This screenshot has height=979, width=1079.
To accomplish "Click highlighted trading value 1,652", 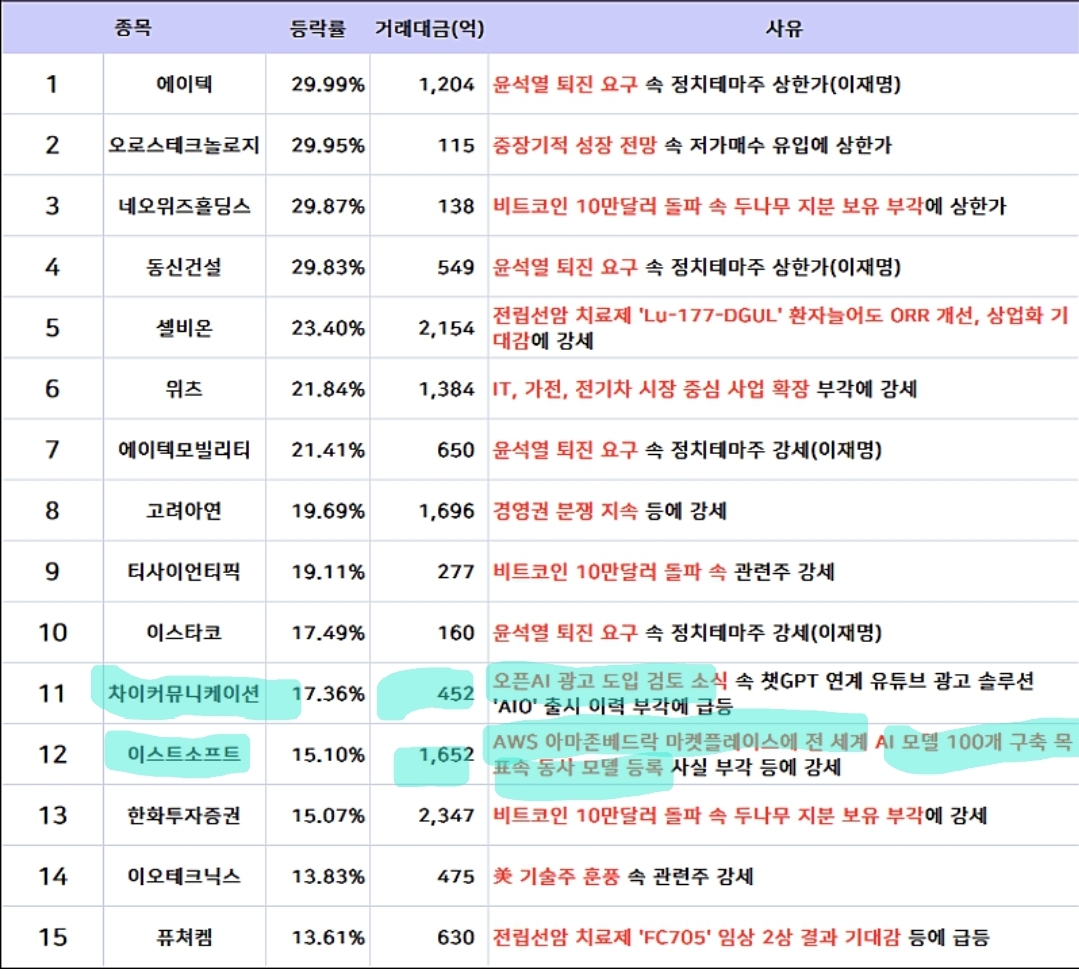I will click(x=447, y=755).
